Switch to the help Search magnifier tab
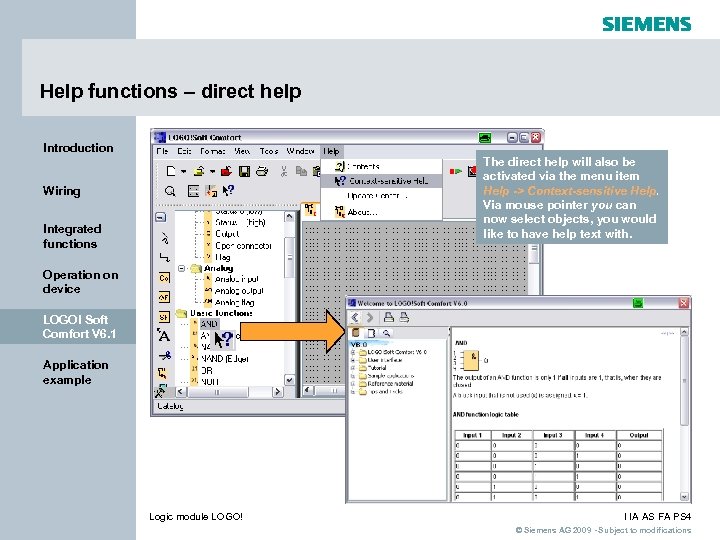 pos(387,333)
